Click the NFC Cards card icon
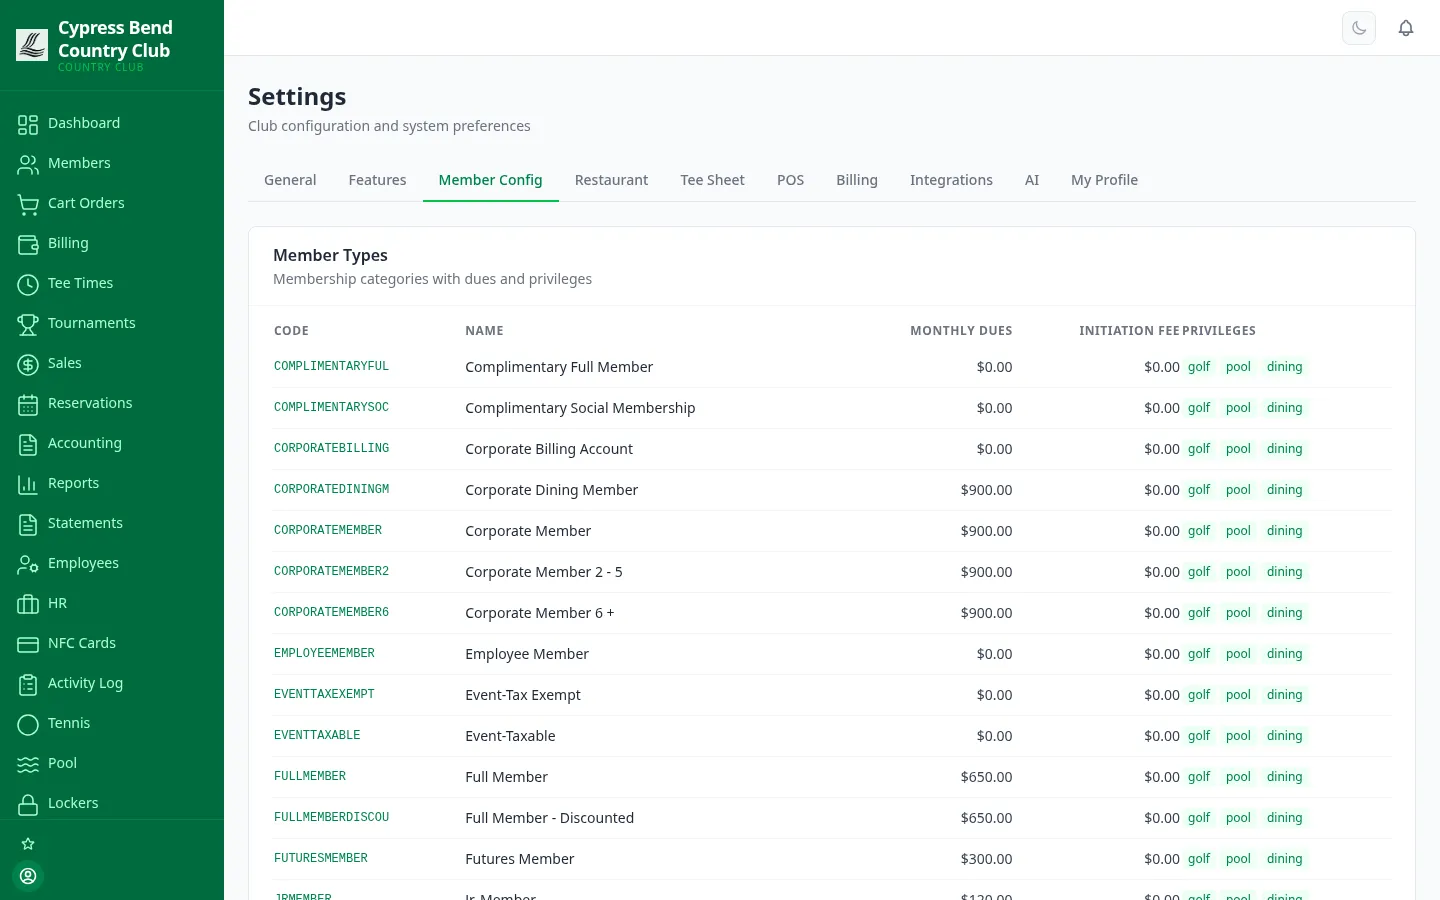 28,644
